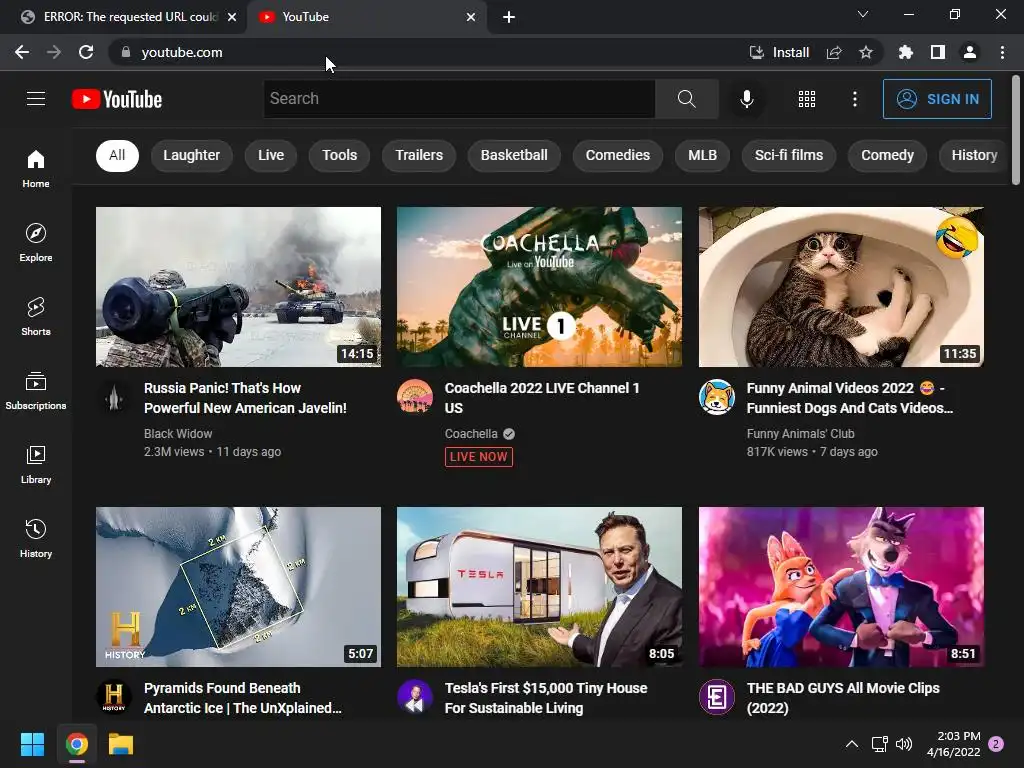Click the page vertical scrollbar

click(x=1016, y=131)
